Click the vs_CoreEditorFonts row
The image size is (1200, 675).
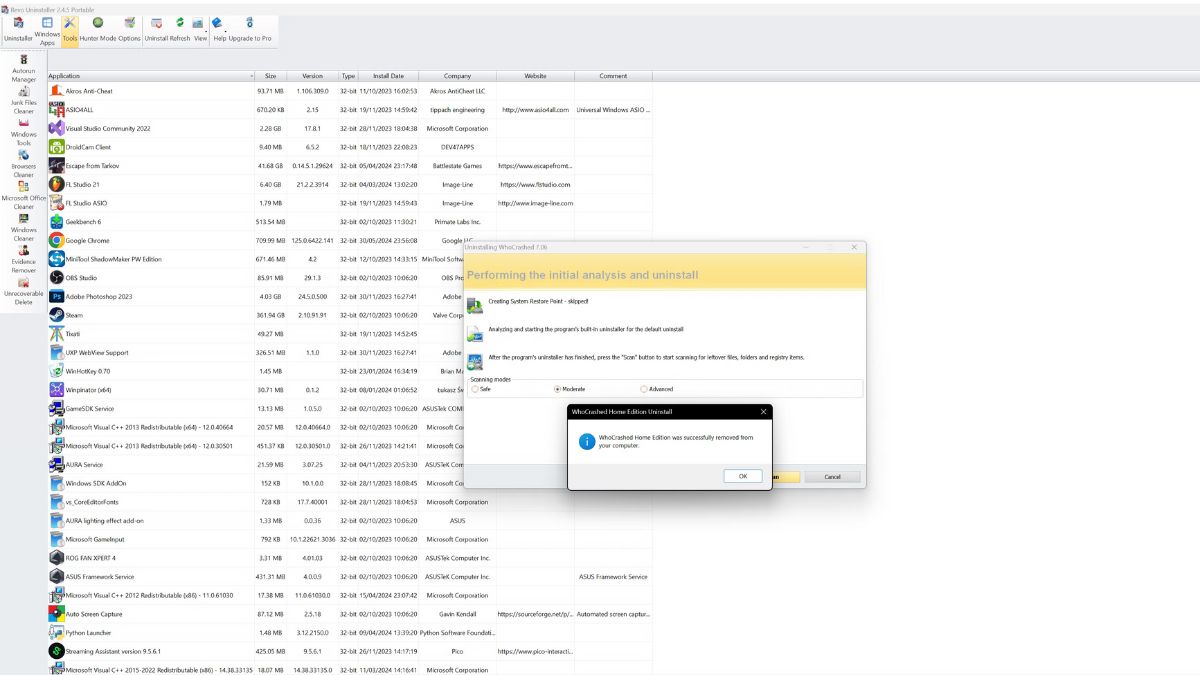tap(350, 502)
